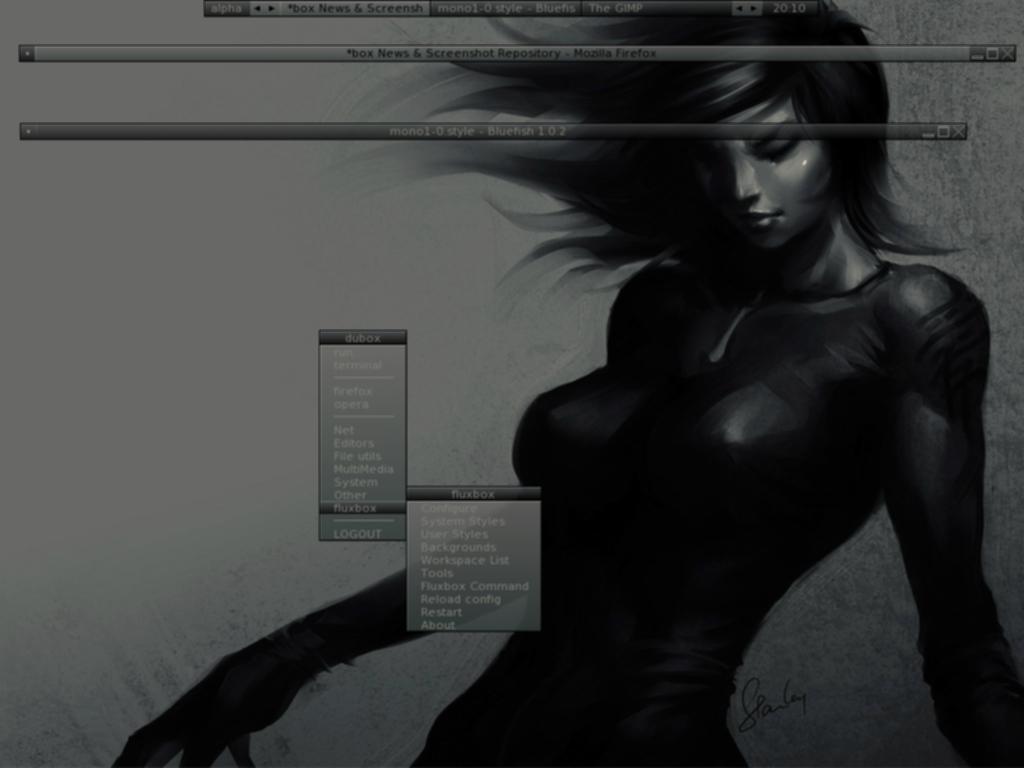The height and width of the screenshot is (768, 1024).
Task: Open the System submenu
Action: point(362,483)
